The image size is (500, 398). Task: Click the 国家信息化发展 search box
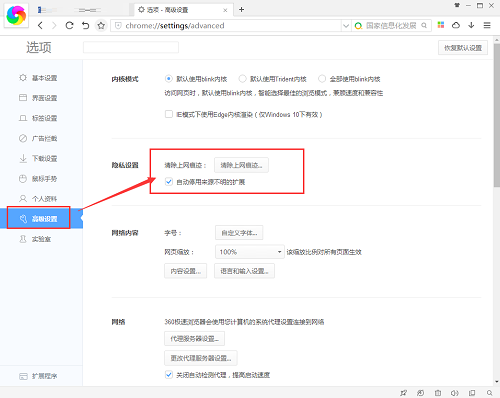click(x=391, y=26)
